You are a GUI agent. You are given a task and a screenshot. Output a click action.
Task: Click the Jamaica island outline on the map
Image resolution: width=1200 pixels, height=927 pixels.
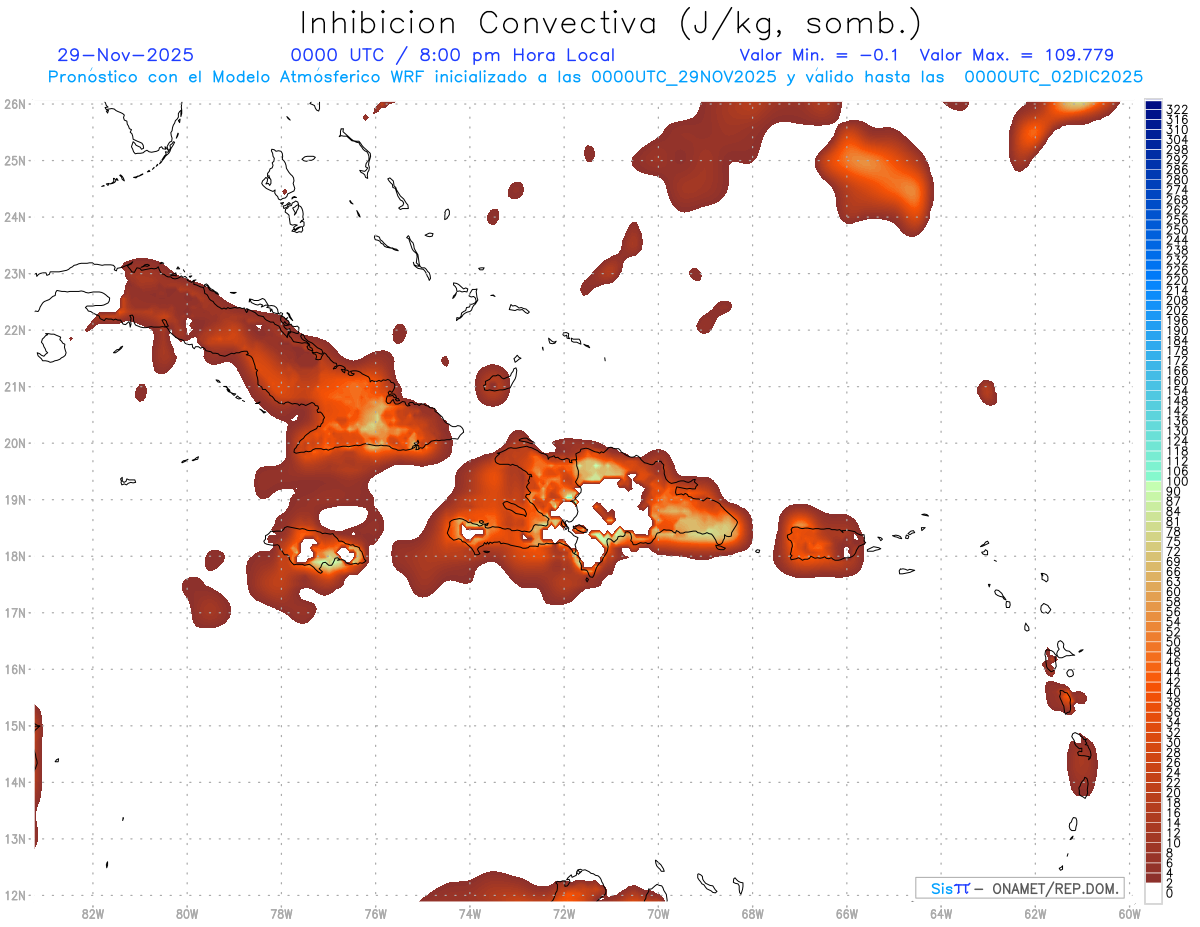[316, 548]
